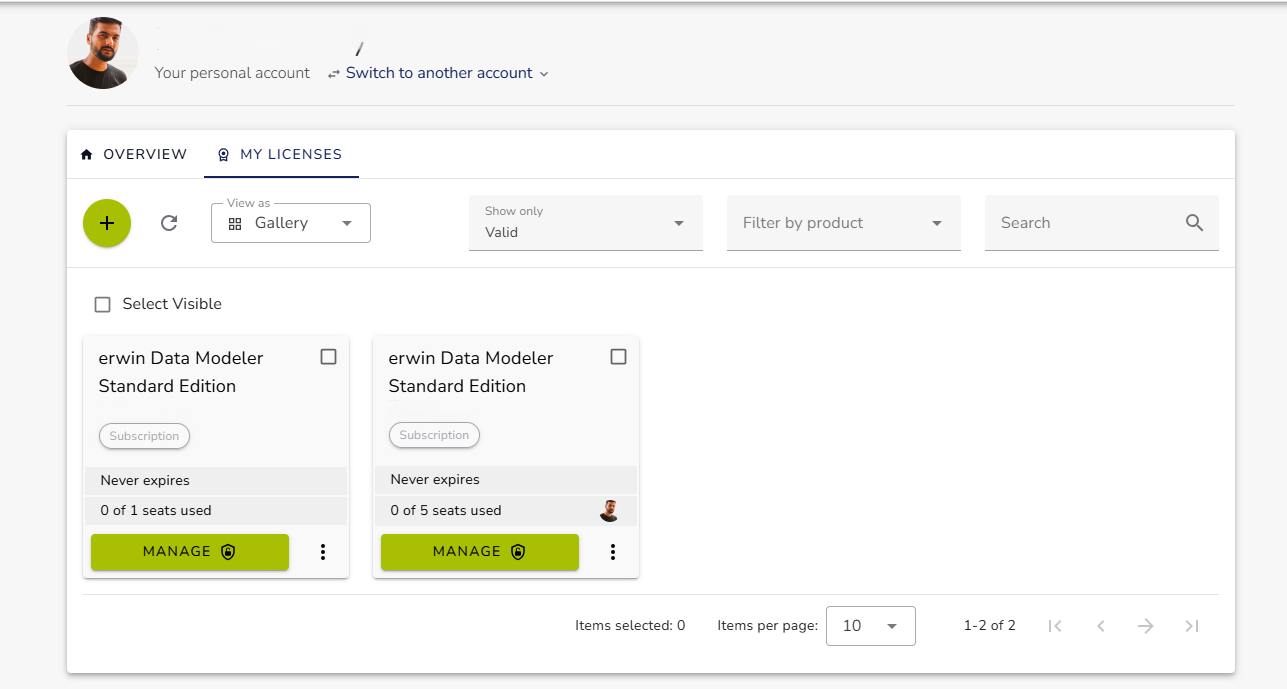The image size is (1287, 689).
Task: Click the '0 of 5 seats used' text
Action: click(446, 511)
